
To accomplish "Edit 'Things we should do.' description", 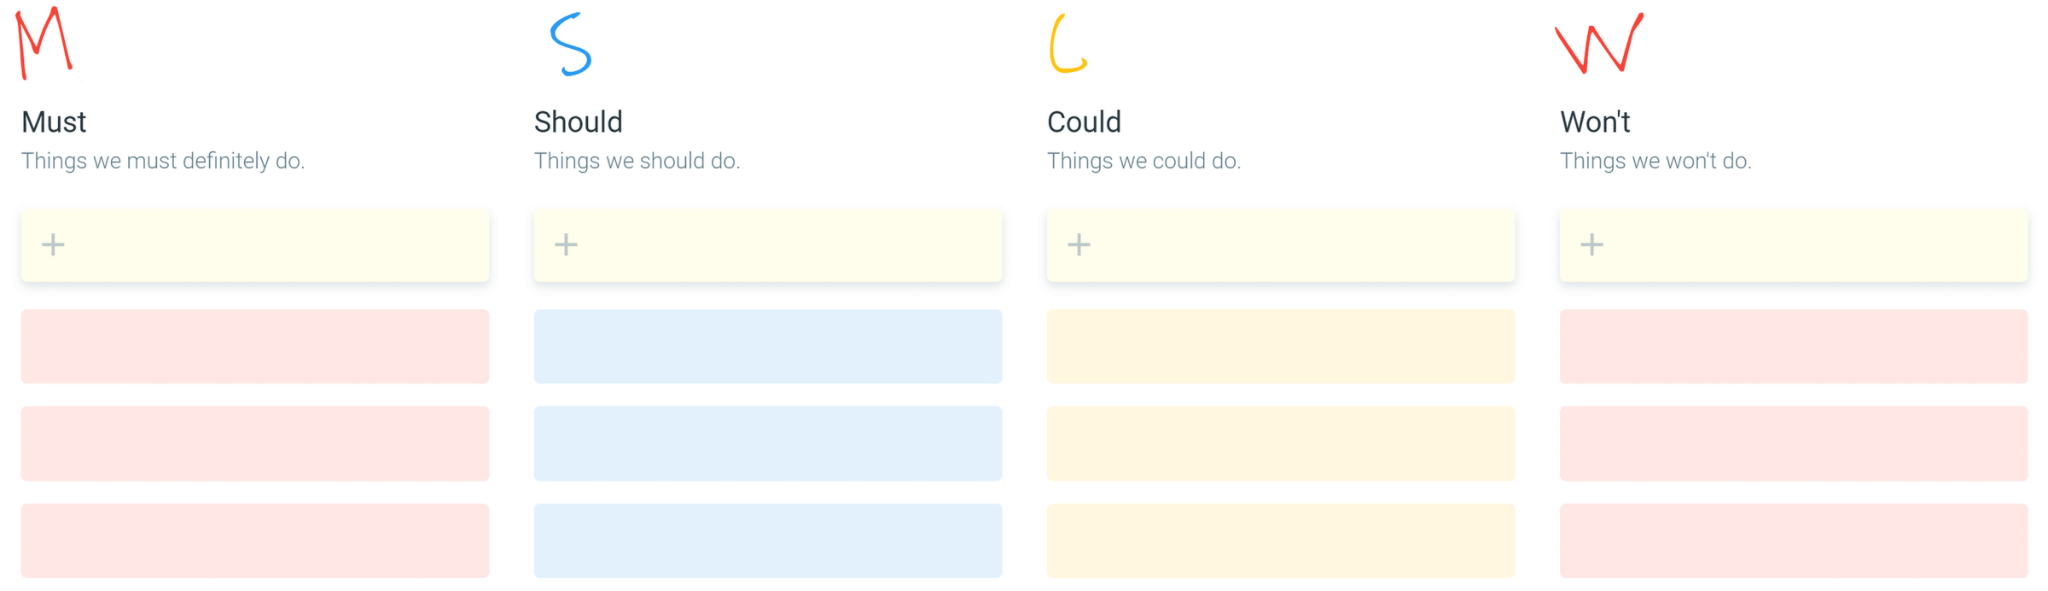I will [637, 161].
